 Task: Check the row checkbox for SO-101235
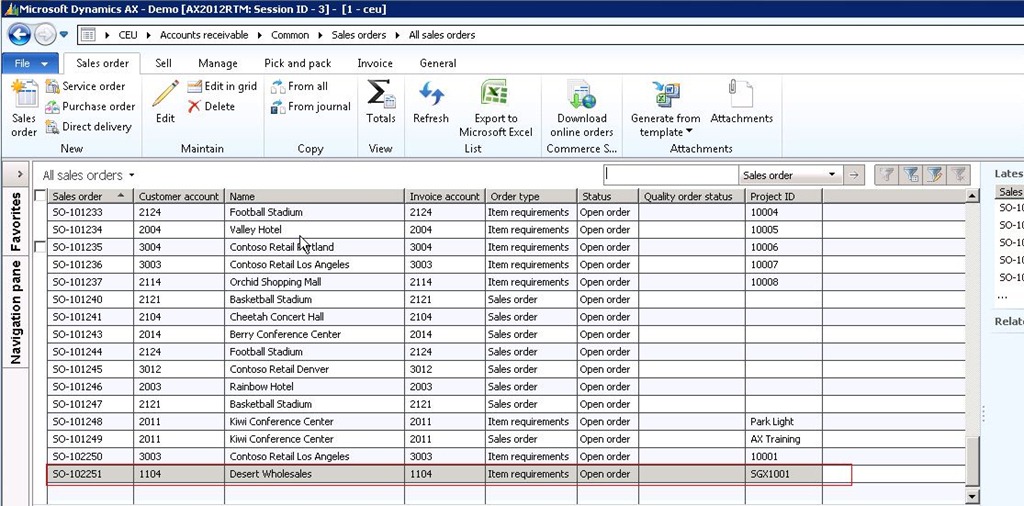(x=41, y=247)
